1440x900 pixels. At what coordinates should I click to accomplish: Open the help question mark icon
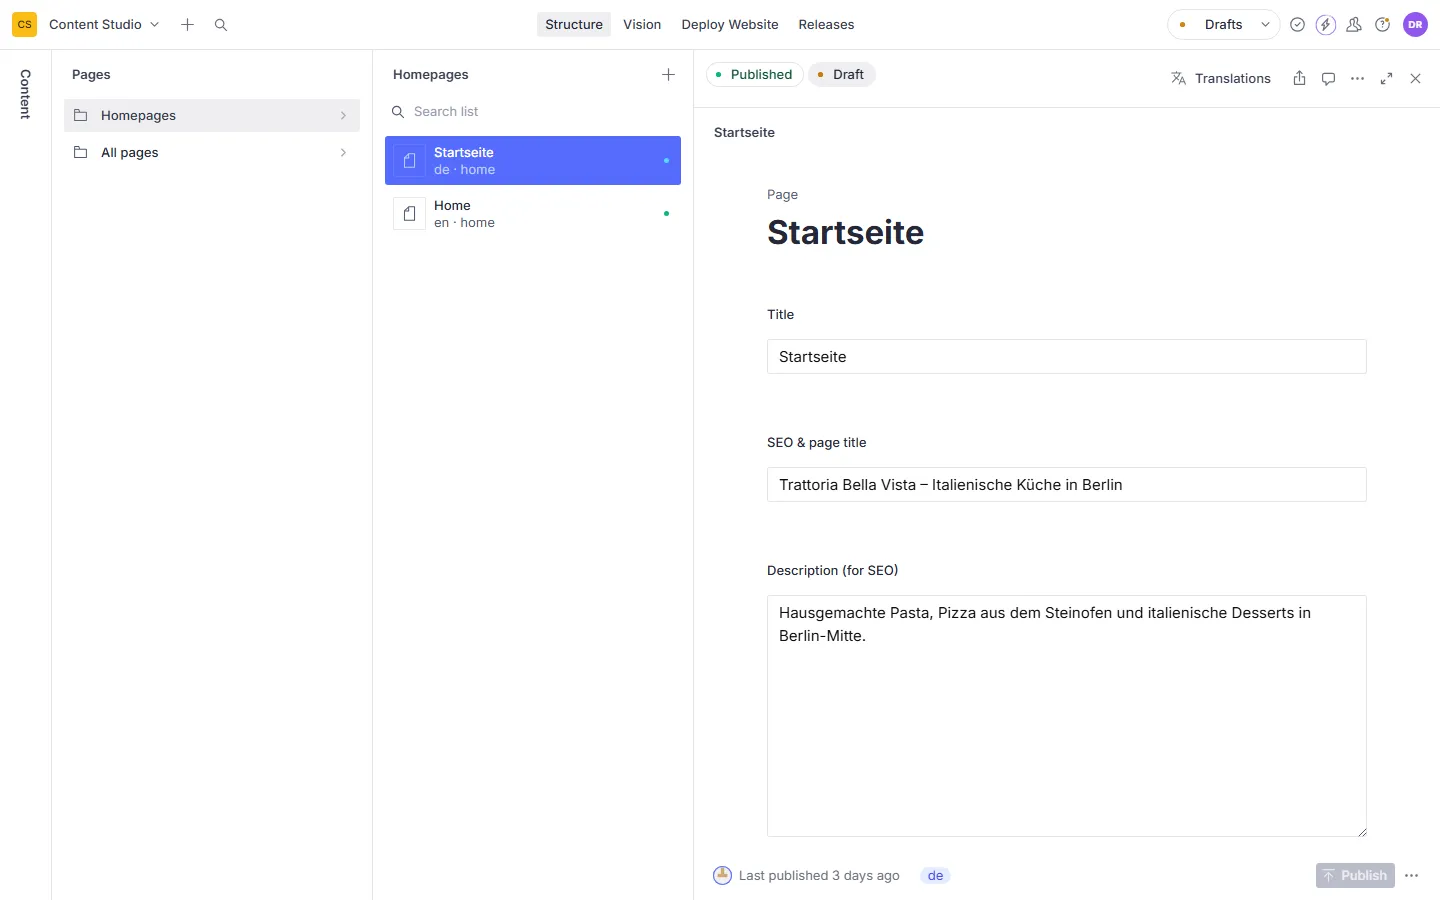pyautogui.click(x=1383, y=24)
